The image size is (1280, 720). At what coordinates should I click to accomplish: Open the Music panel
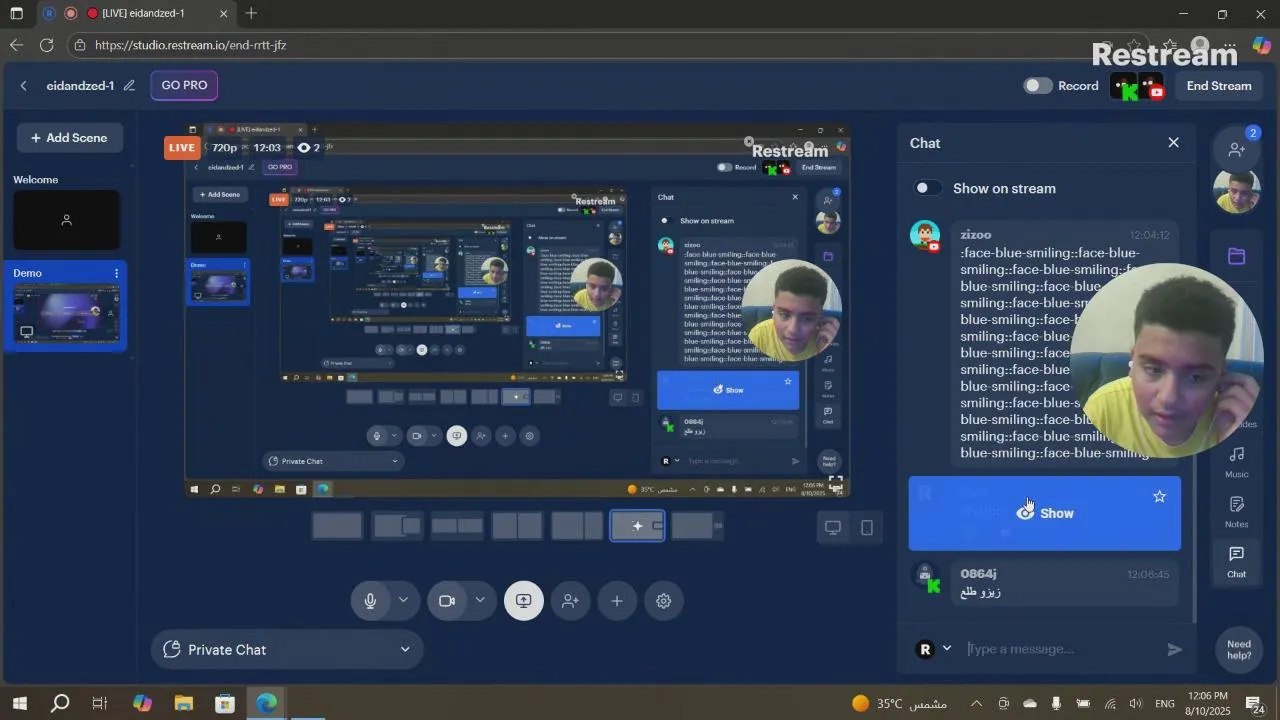pyautogui.click(x=1237, y=462)
